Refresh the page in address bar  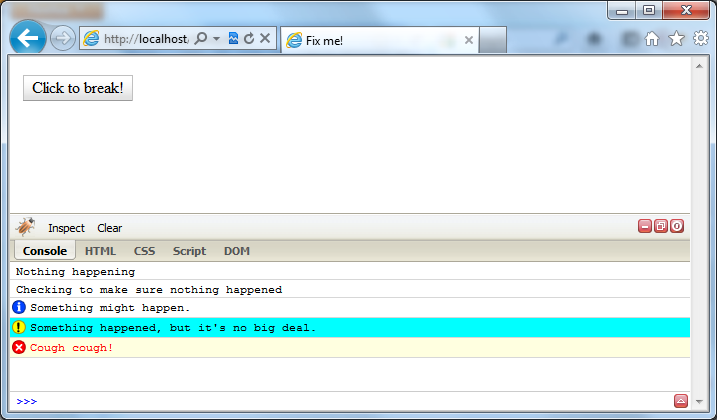coord(249,39)
